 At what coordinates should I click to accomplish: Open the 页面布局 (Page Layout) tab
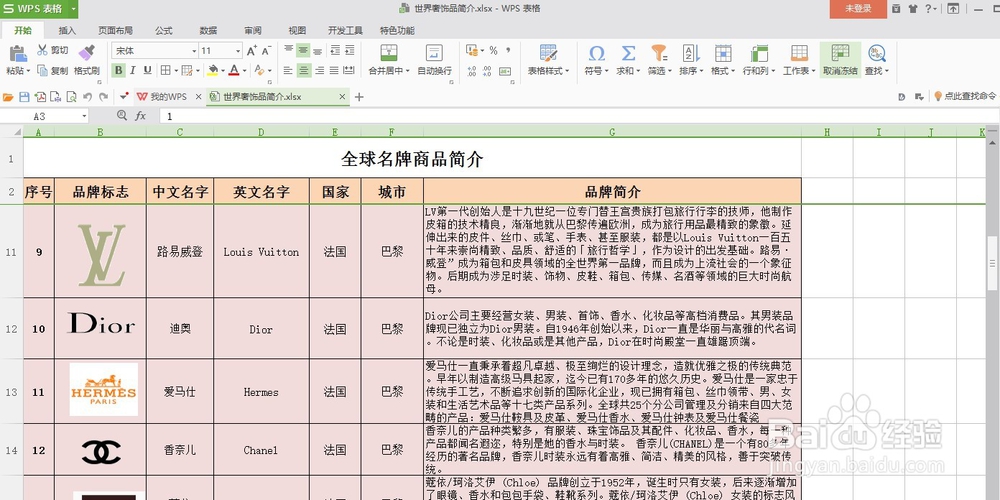pyautogui.click(x=115, y=30)
